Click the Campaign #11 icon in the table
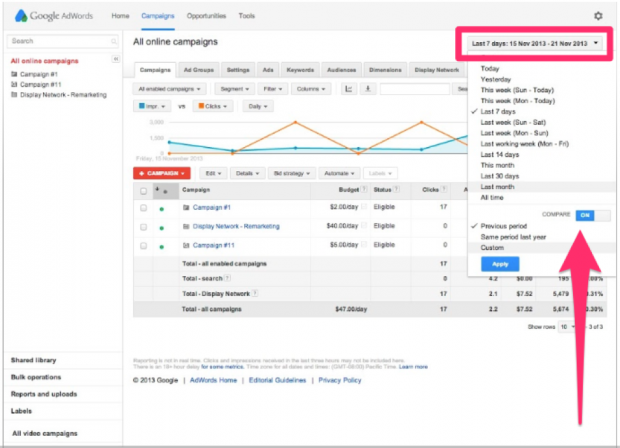Screen dimensions: 620x448 [186, 245]
